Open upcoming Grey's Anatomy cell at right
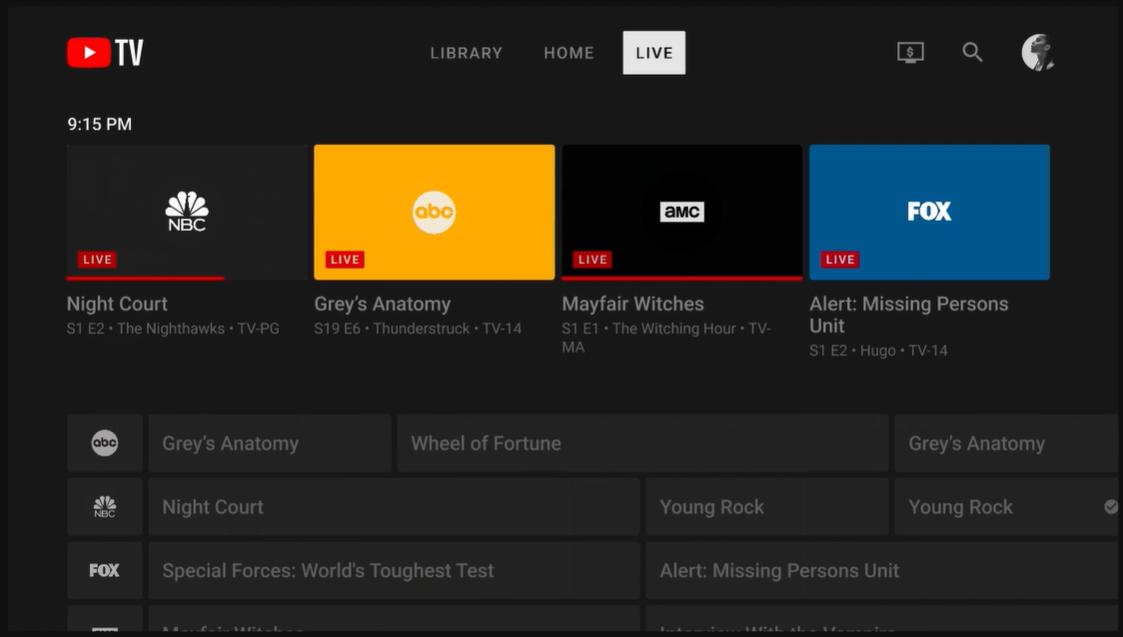 click(1008, 443)
